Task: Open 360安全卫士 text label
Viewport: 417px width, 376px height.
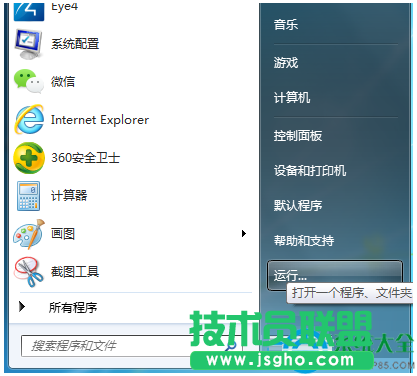Action: [85, 158]
